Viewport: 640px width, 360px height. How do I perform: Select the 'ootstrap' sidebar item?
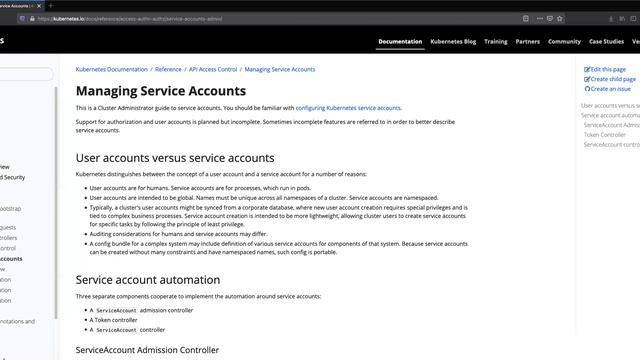pyautogui.click(x=10, y=209)
